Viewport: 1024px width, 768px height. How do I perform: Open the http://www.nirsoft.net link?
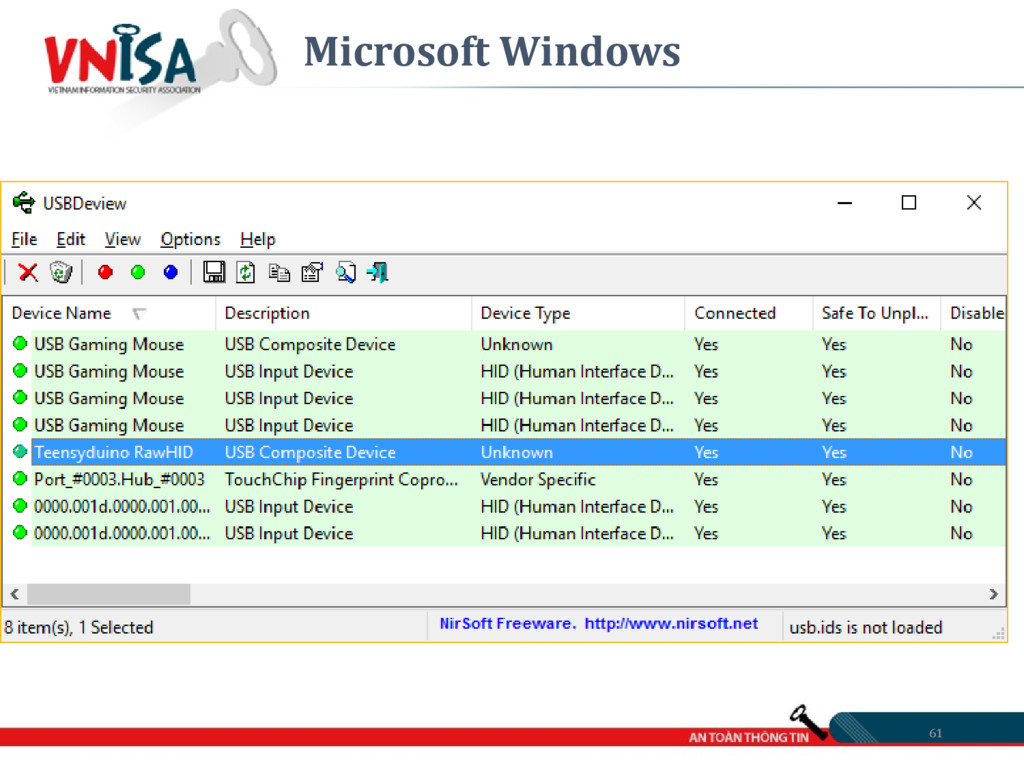point(671,624)
